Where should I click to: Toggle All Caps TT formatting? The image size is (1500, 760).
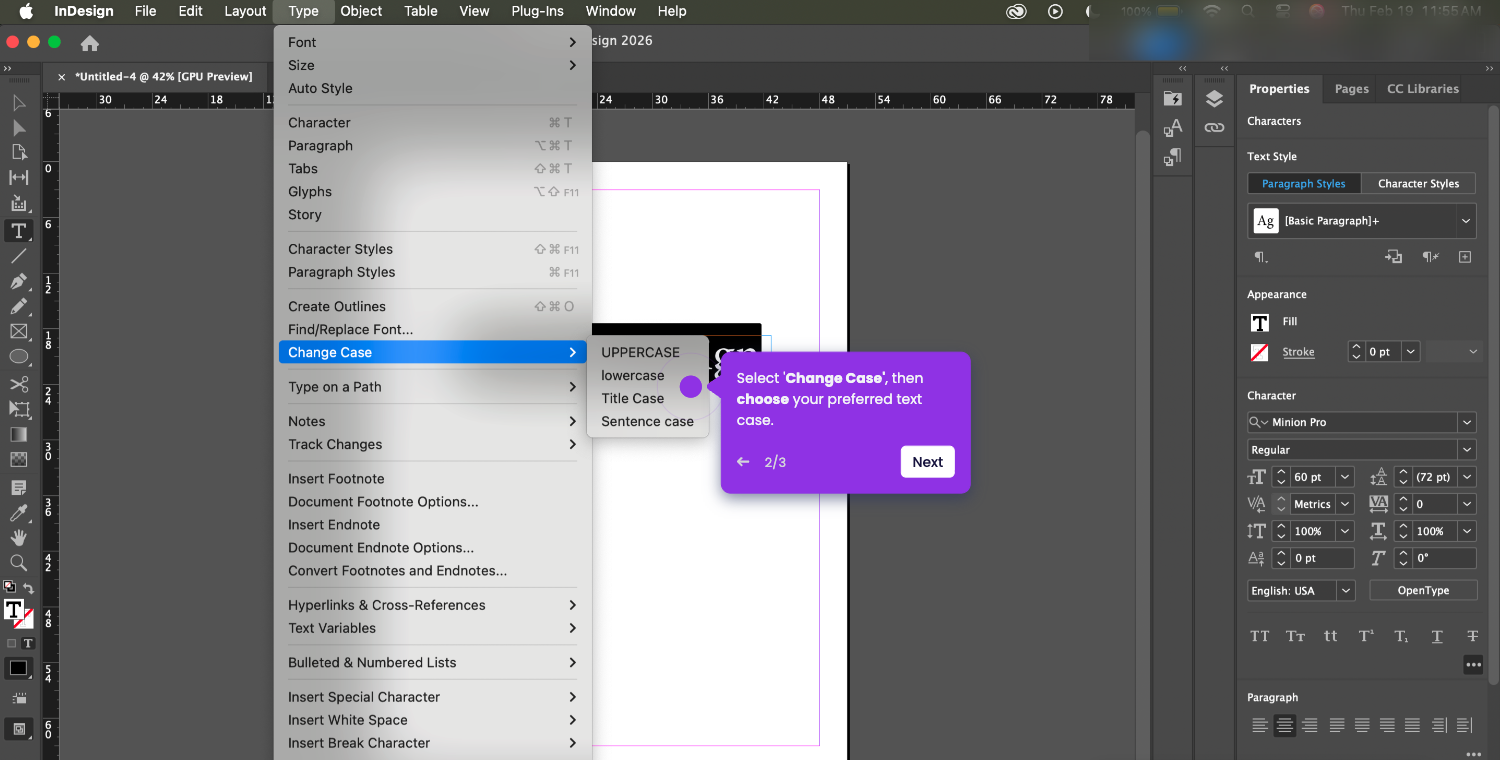tap(1260, 636)
